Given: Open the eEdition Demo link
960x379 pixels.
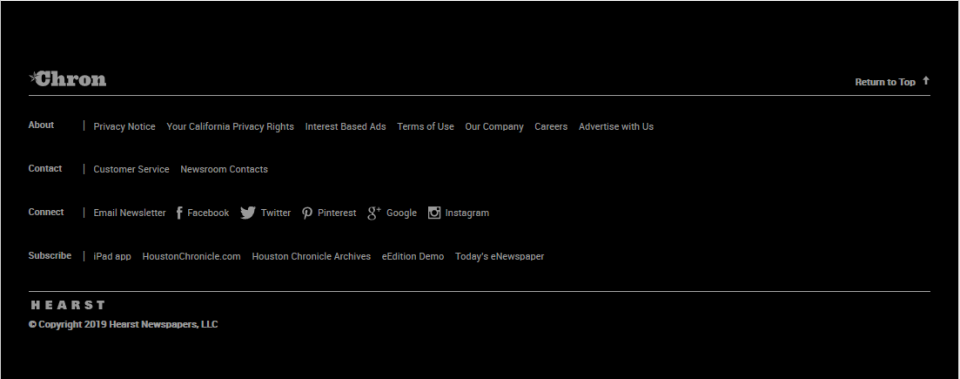Looking at the screenshot, I should coord(413,257).
